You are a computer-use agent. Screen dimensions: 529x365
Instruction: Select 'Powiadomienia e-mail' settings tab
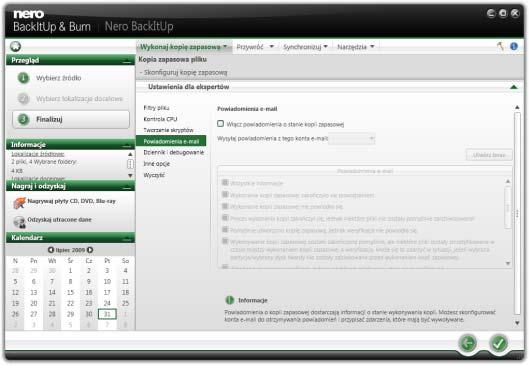171,141
